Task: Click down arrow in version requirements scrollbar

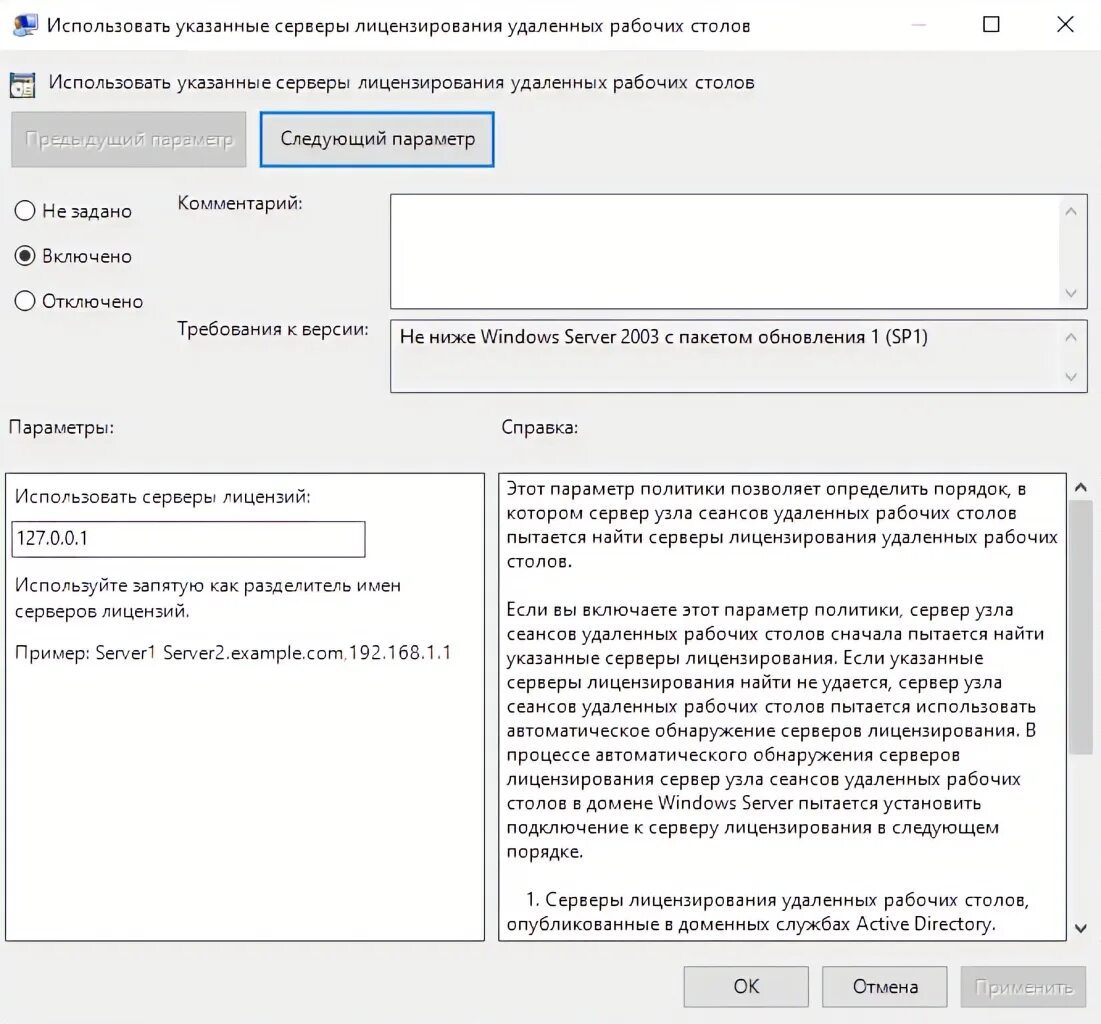Action: [x=1071, y=377]
